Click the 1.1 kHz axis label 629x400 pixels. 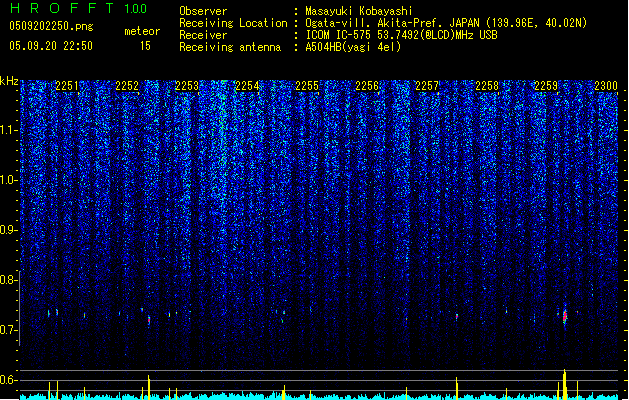8,130
